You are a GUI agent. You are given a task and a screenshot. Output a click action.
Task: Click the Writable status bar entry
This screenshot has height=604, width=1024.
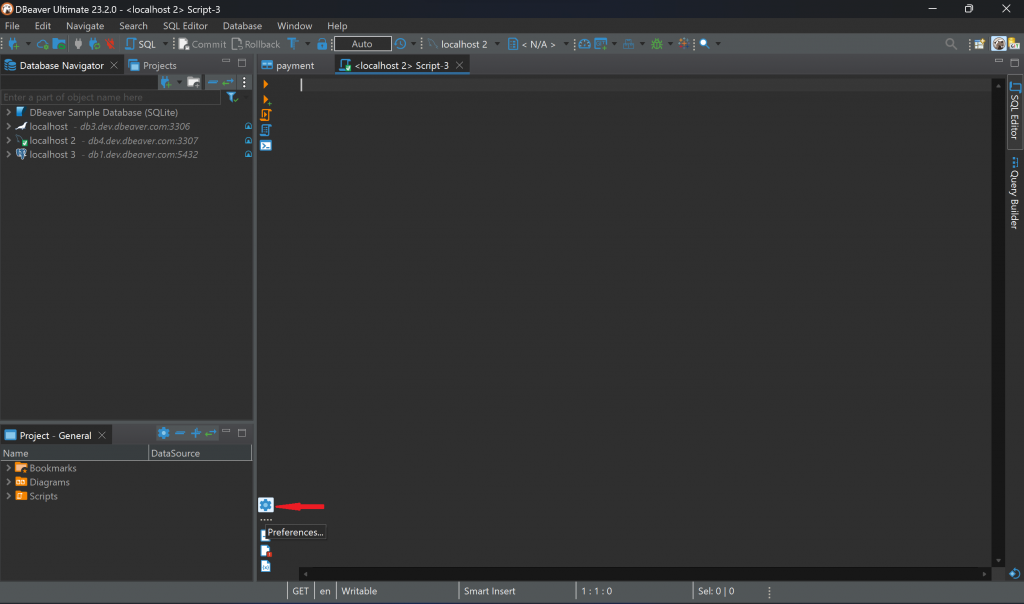359,591
